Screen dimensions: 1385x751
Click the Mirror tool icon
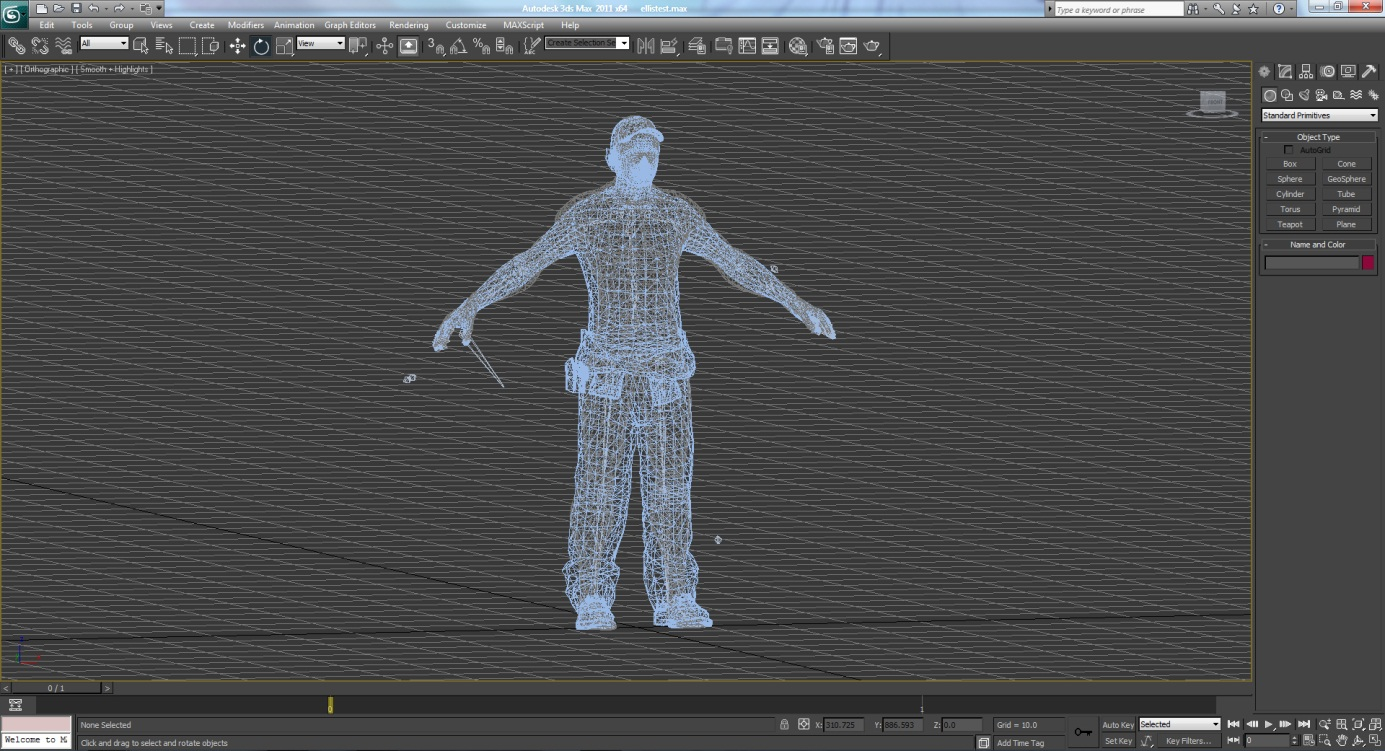[x=645, y=46]
